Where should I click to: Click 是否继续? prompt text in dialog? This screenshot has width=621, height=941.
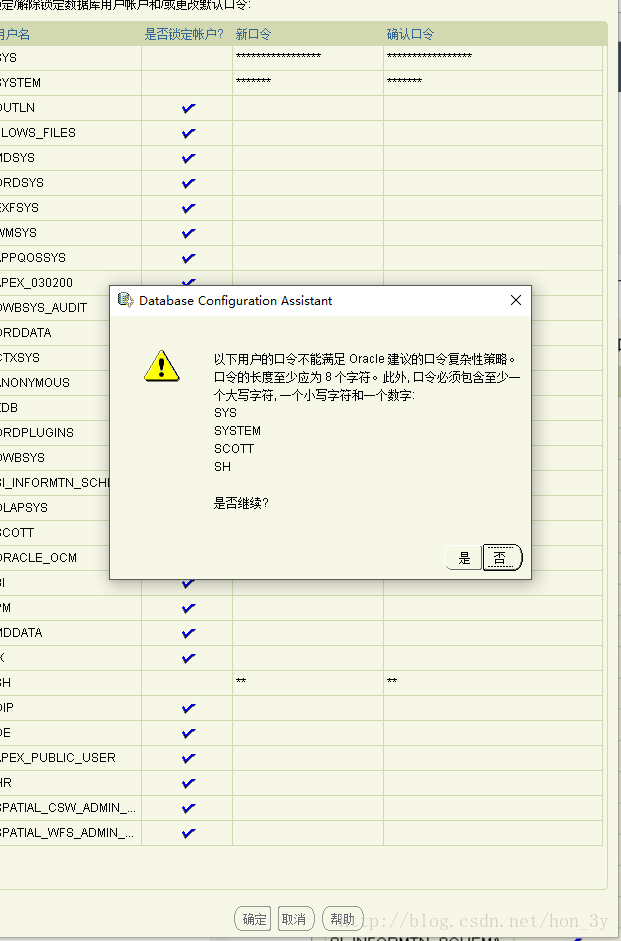[x=241, y=503]
